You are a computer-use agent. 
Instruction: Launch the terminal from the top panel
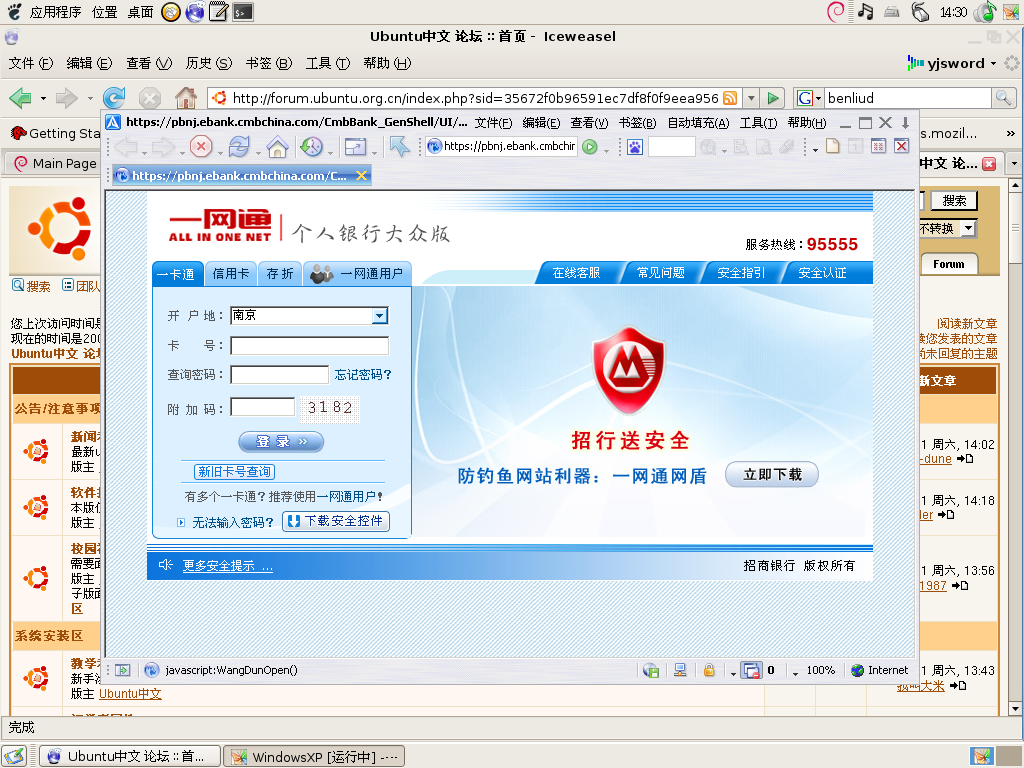tap(243, 12)
